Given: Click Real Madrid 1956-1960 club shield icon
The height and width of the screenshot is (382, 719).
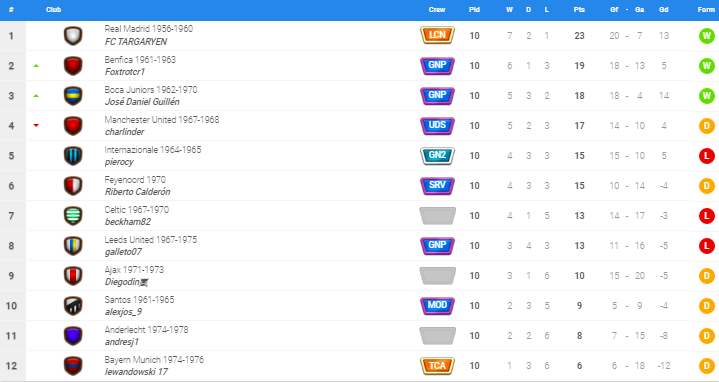Looking at the screenshot, I should click(73, 36).
